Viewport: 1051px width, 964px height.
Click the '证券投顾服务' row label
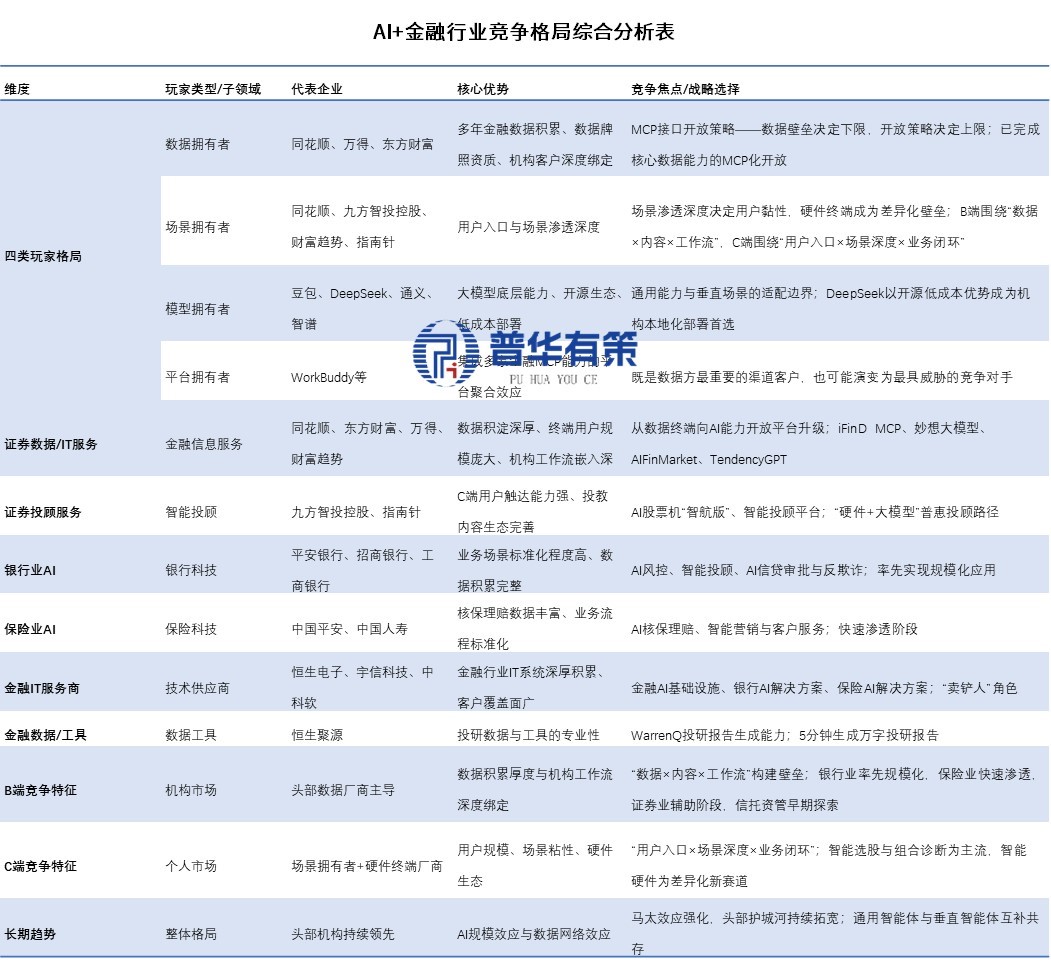(43, 513)
